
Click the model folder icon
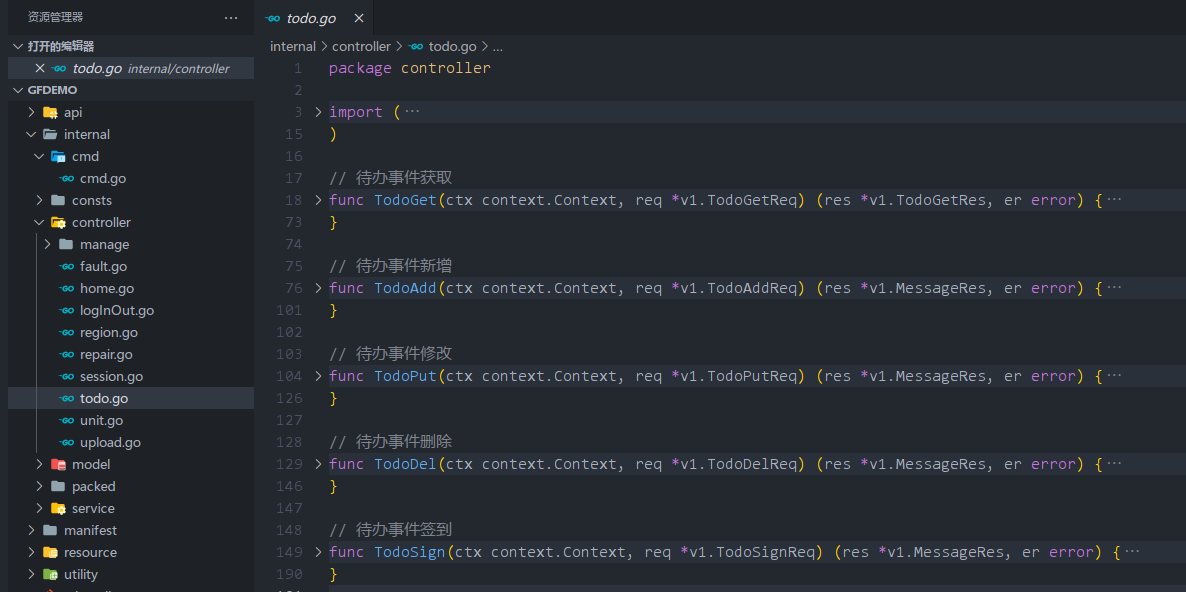pyautogui.click(x=58, y=463)
